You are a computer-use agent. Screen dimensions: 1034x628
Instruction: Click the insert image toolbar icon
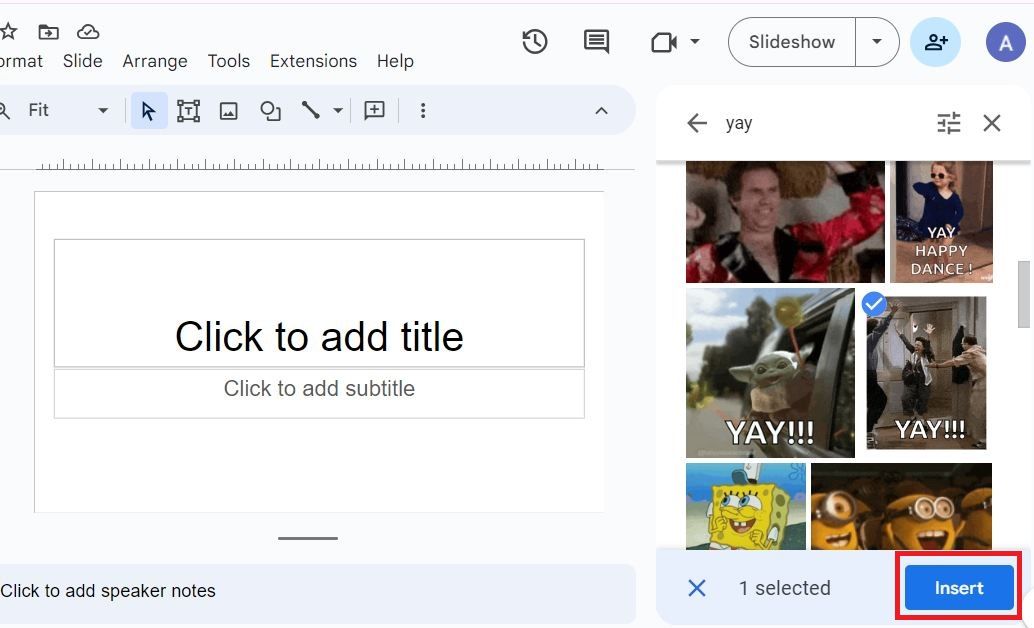(x=229, y=111)
